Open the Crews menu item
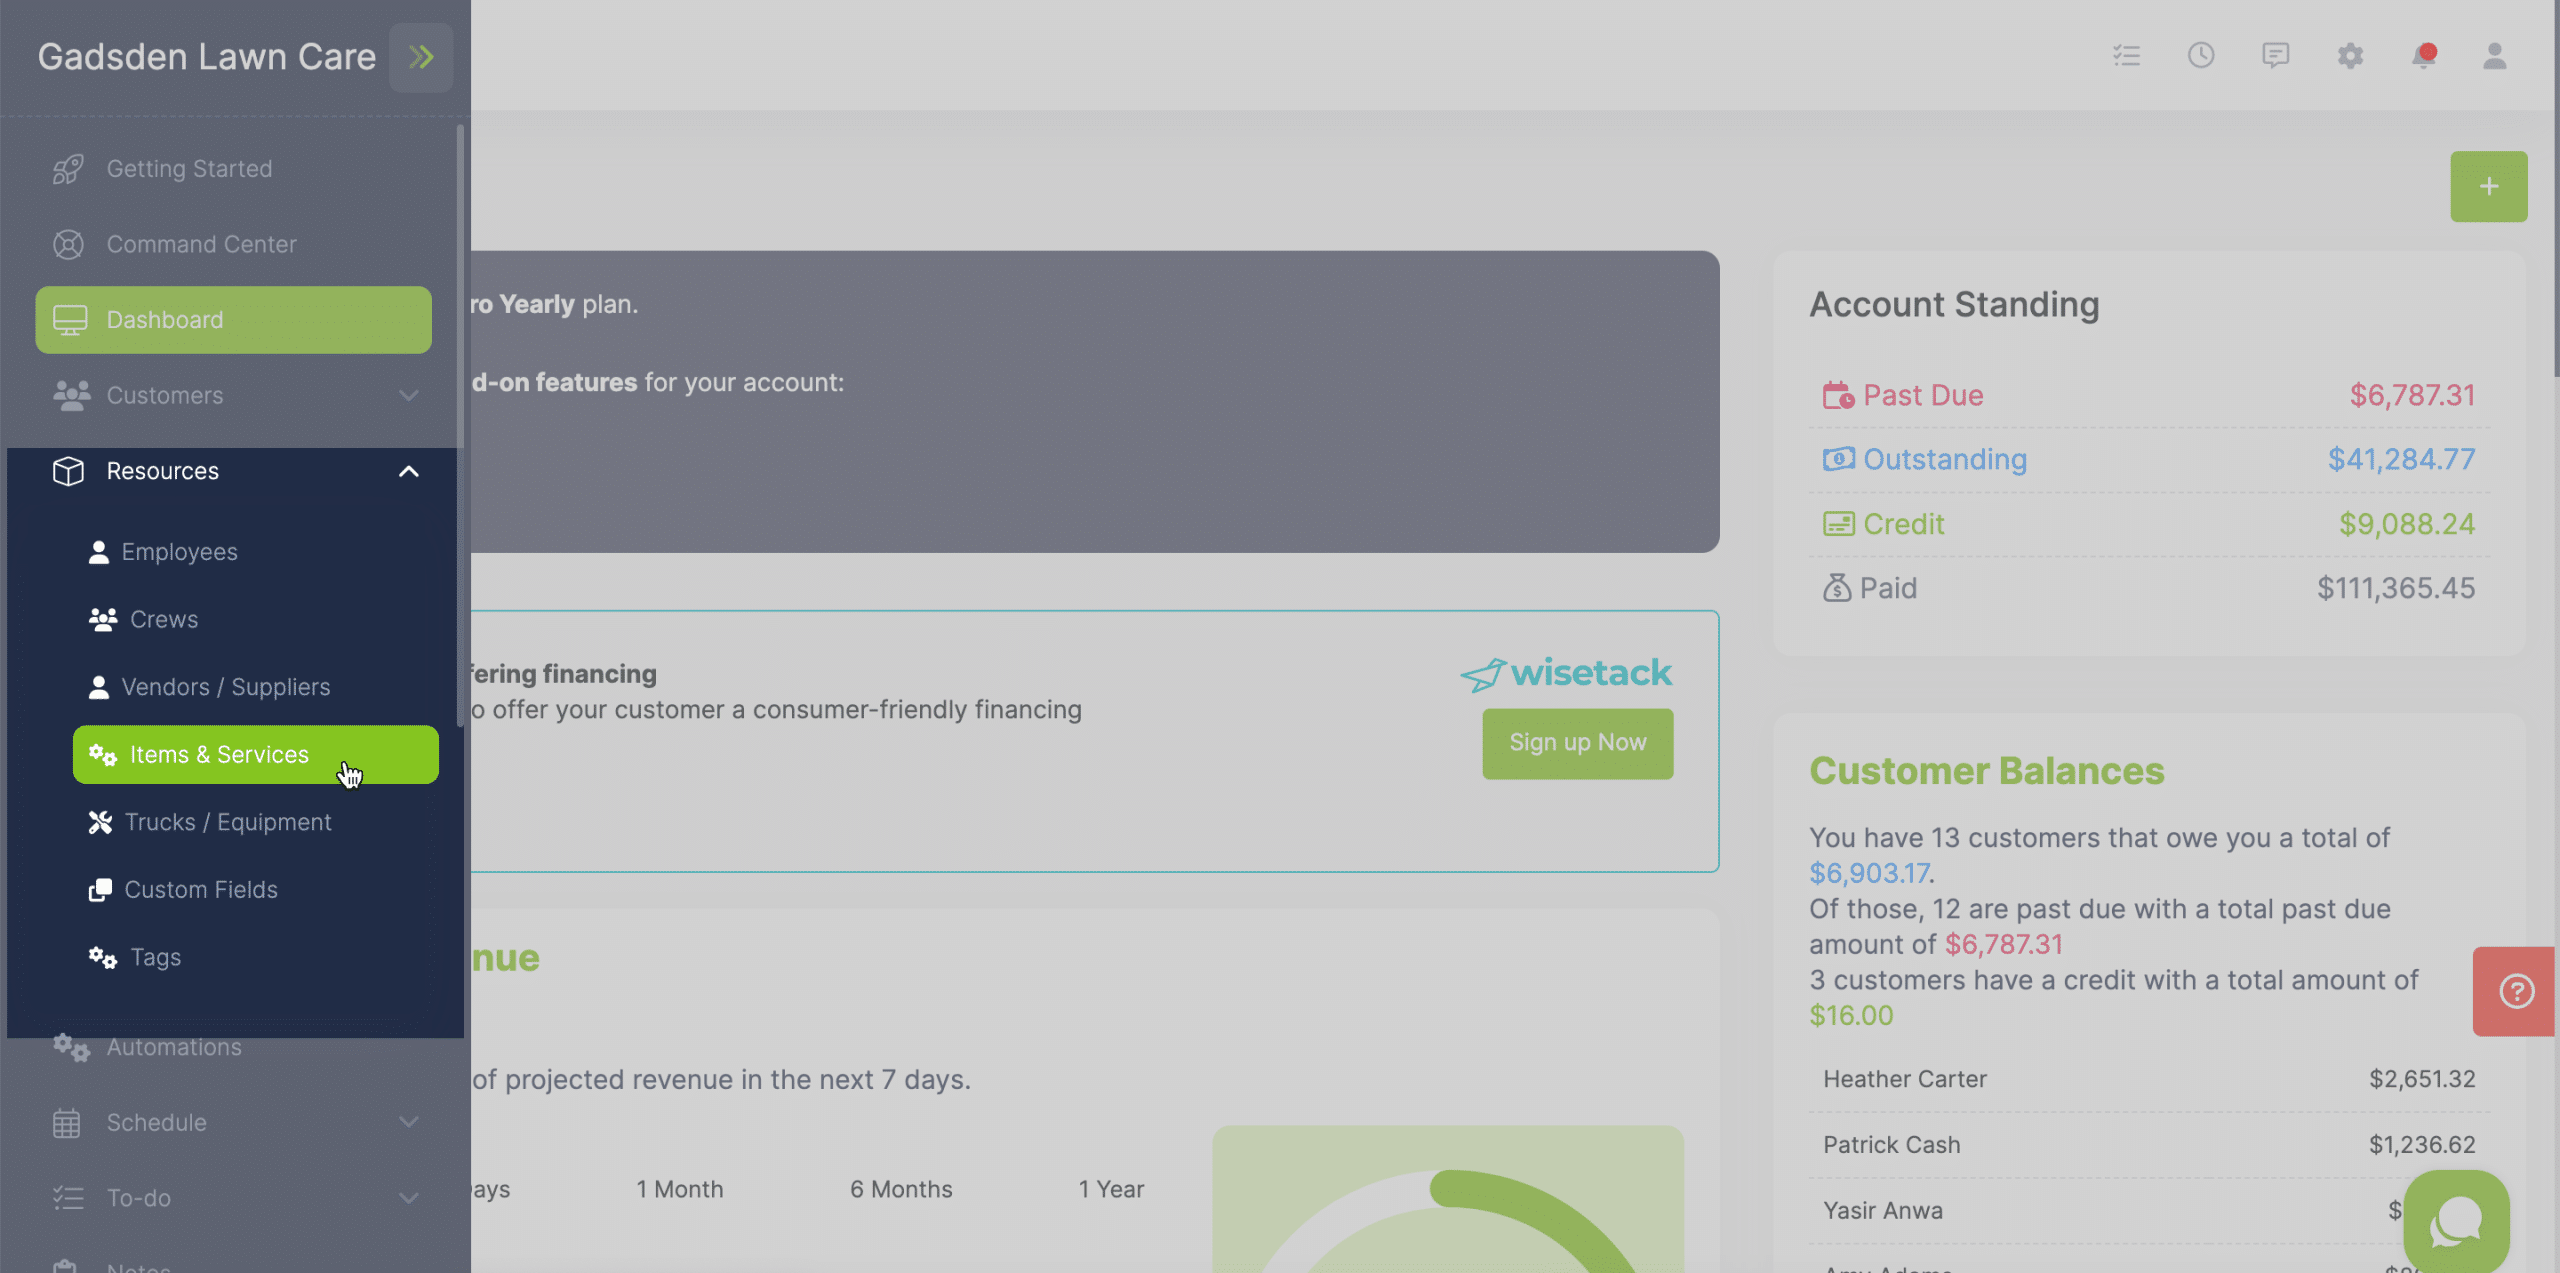 (x=255, y=620)
